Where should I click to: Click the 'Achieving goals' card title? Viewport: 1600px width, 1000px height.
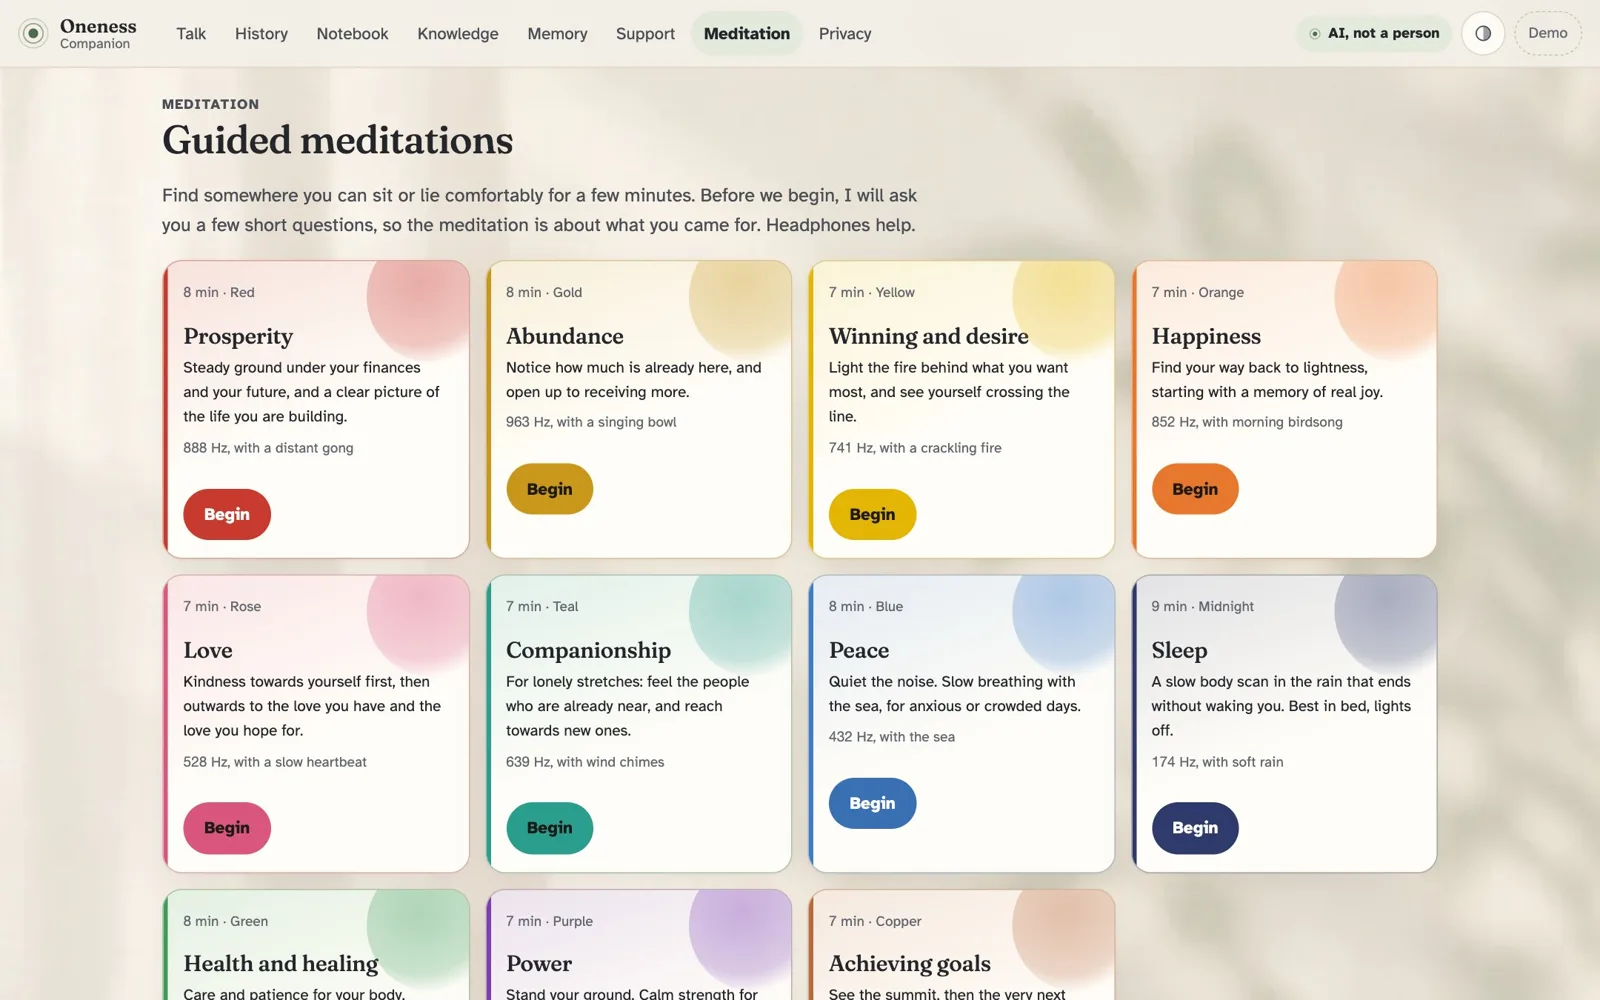910,963
